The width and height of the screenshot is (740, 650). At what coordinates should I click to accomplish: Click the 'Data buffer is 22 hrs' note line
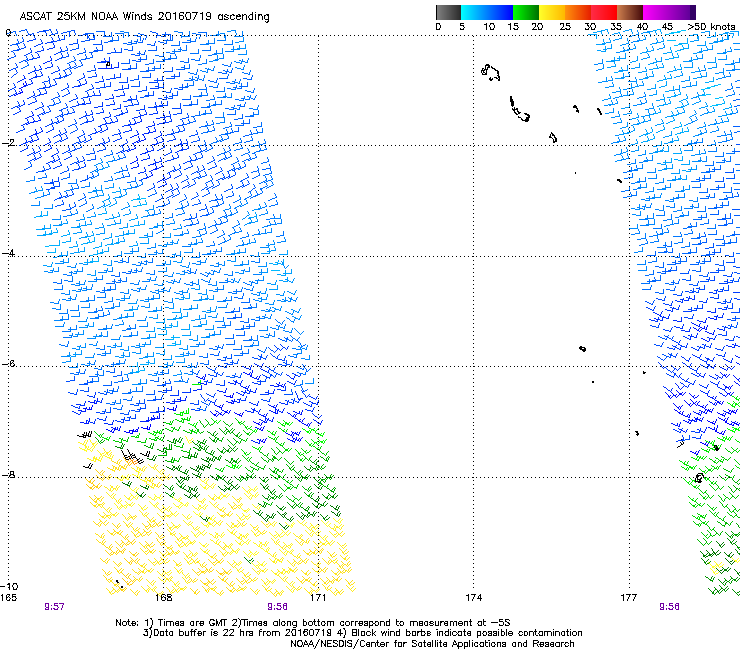pos(362,633)
